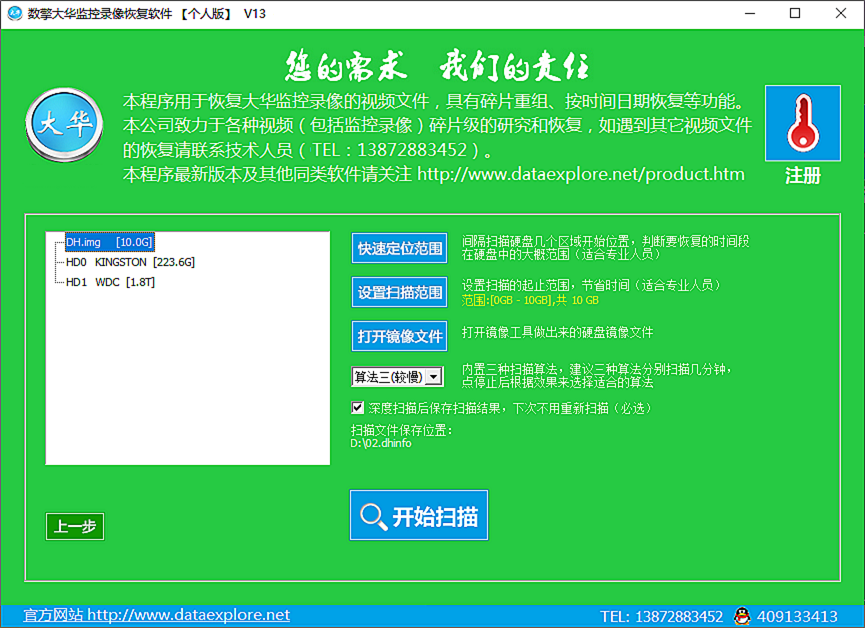Click the 快速定位范围 button
The height and width of the screenshot is (628, 865).
click(399, 248)
